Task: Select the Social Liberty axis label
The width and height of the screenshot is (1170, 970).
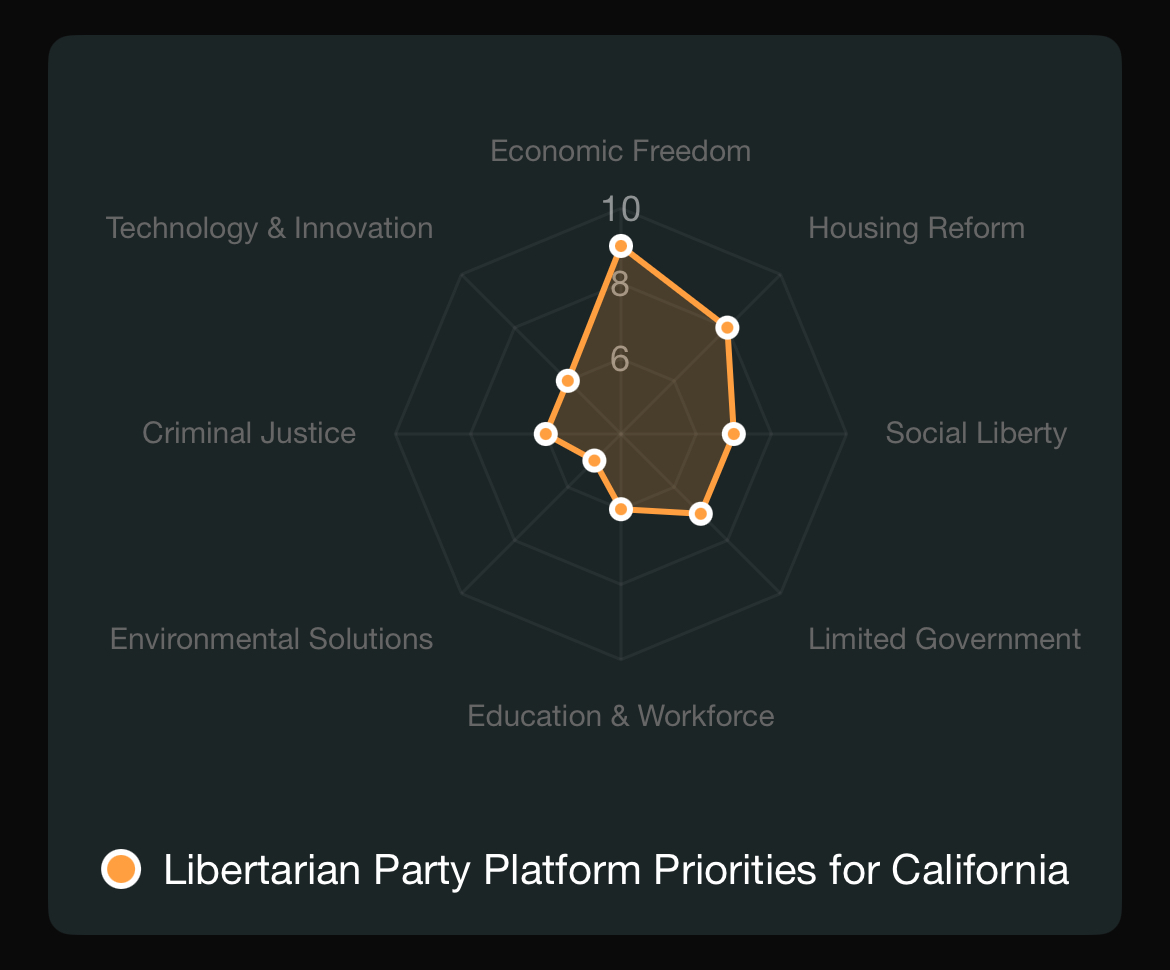Action: click(976, 434)
